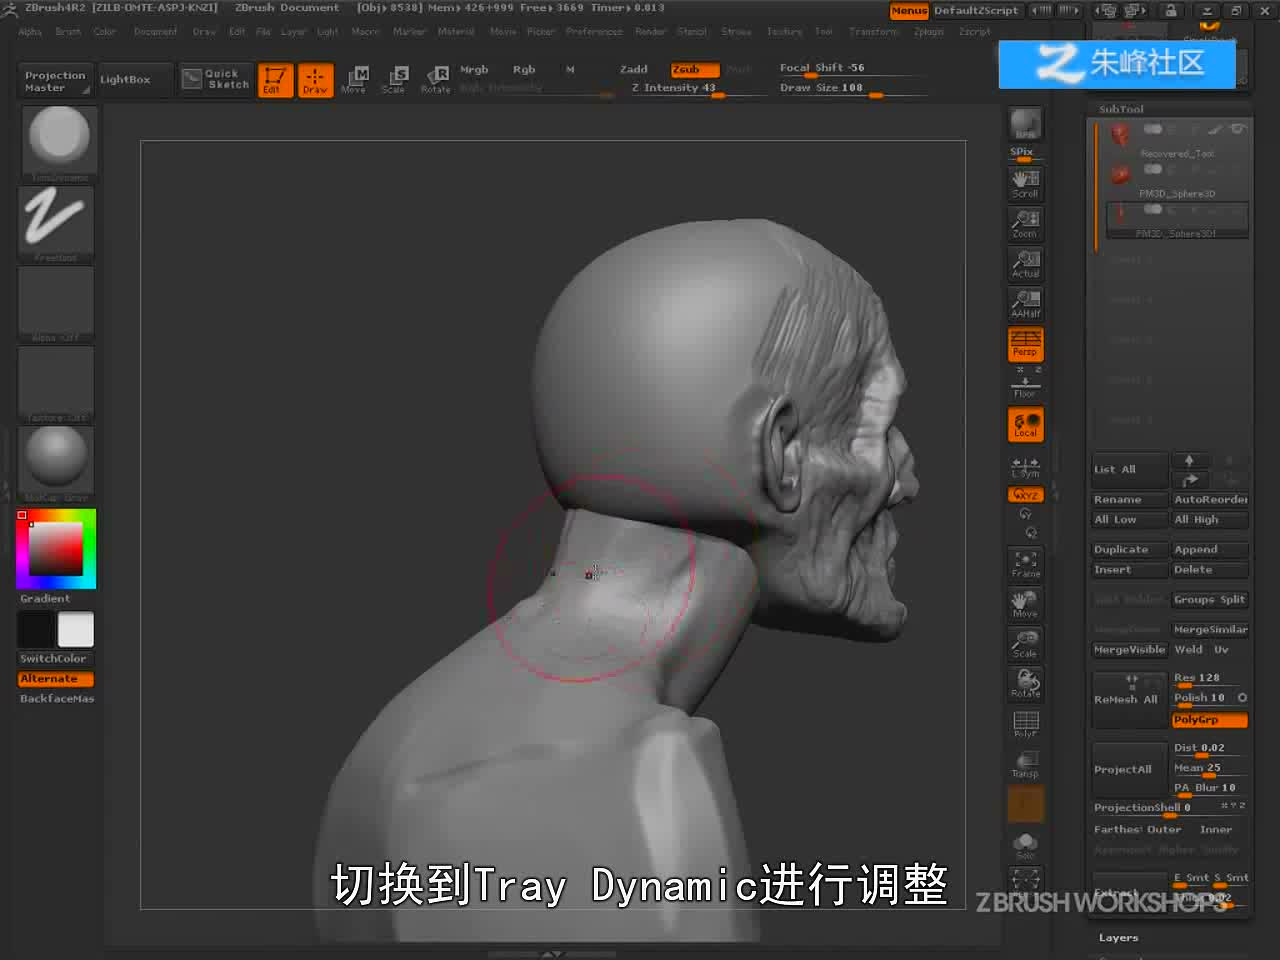
Task: Open the brush thumbnail selector
Action: tap(56, 143)
